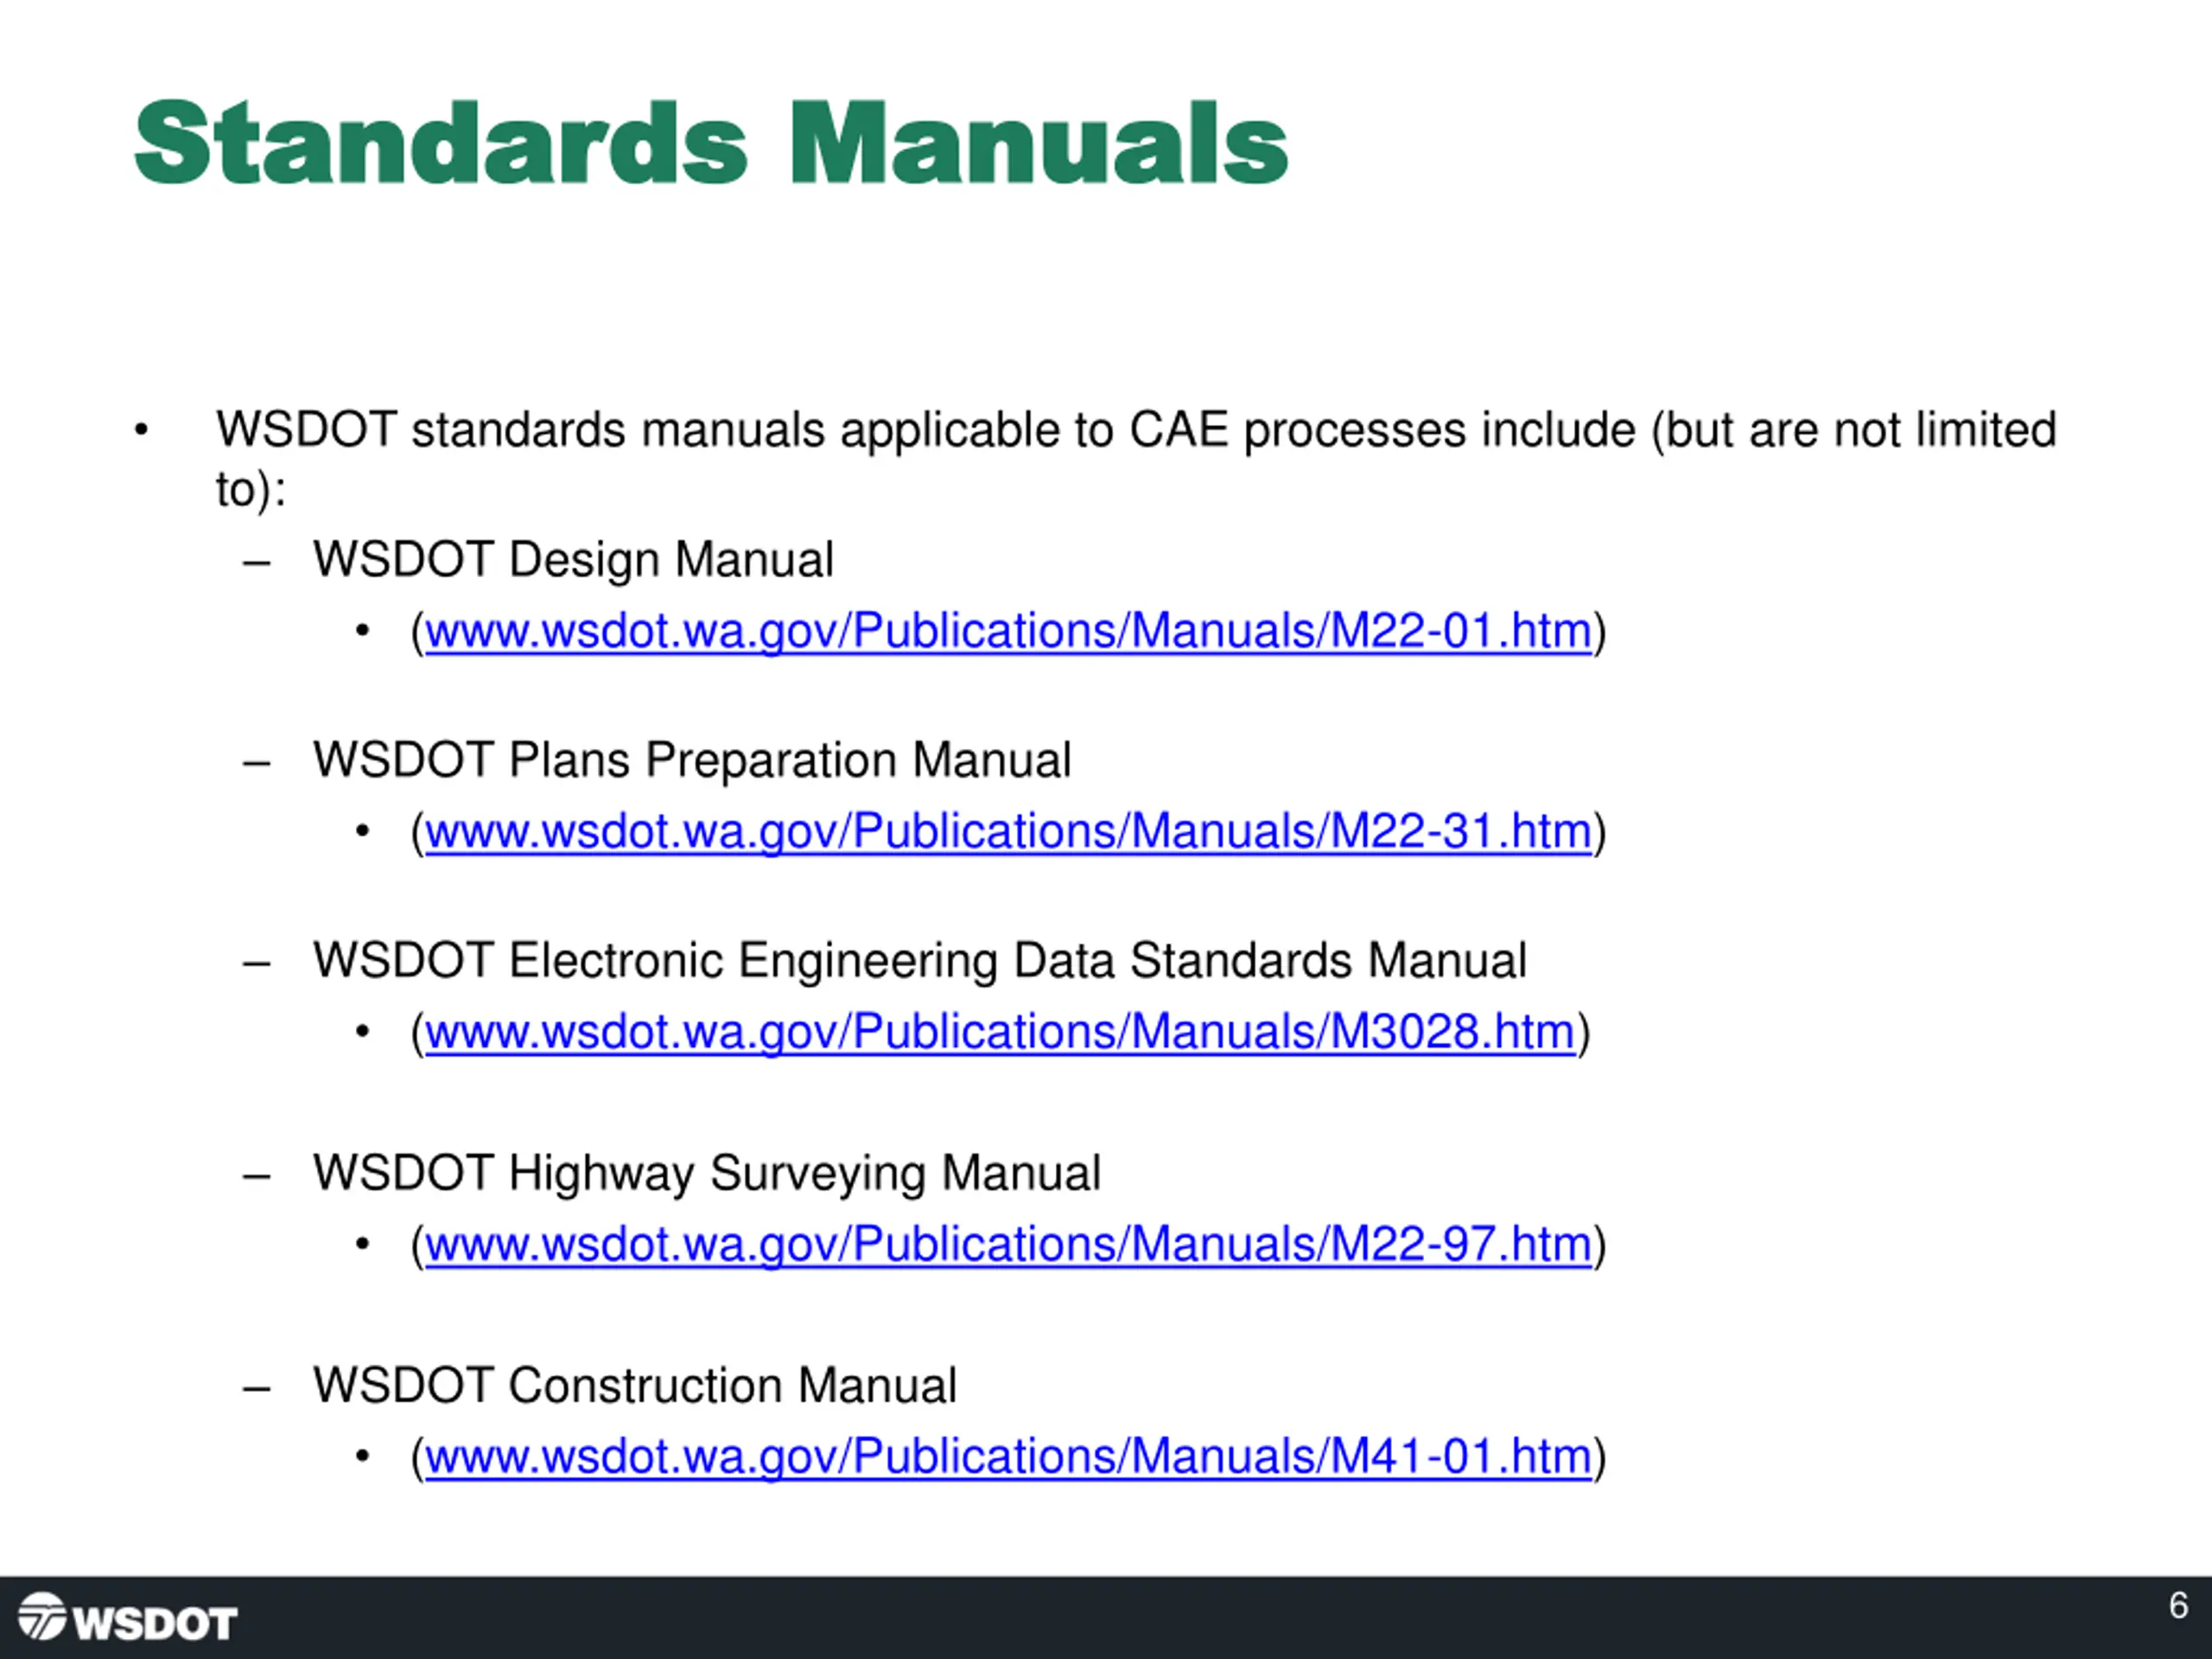Screen dimensions: 2212x1659
Task: Select the Standards Manuals title
Action: click(x=711, y=143)
